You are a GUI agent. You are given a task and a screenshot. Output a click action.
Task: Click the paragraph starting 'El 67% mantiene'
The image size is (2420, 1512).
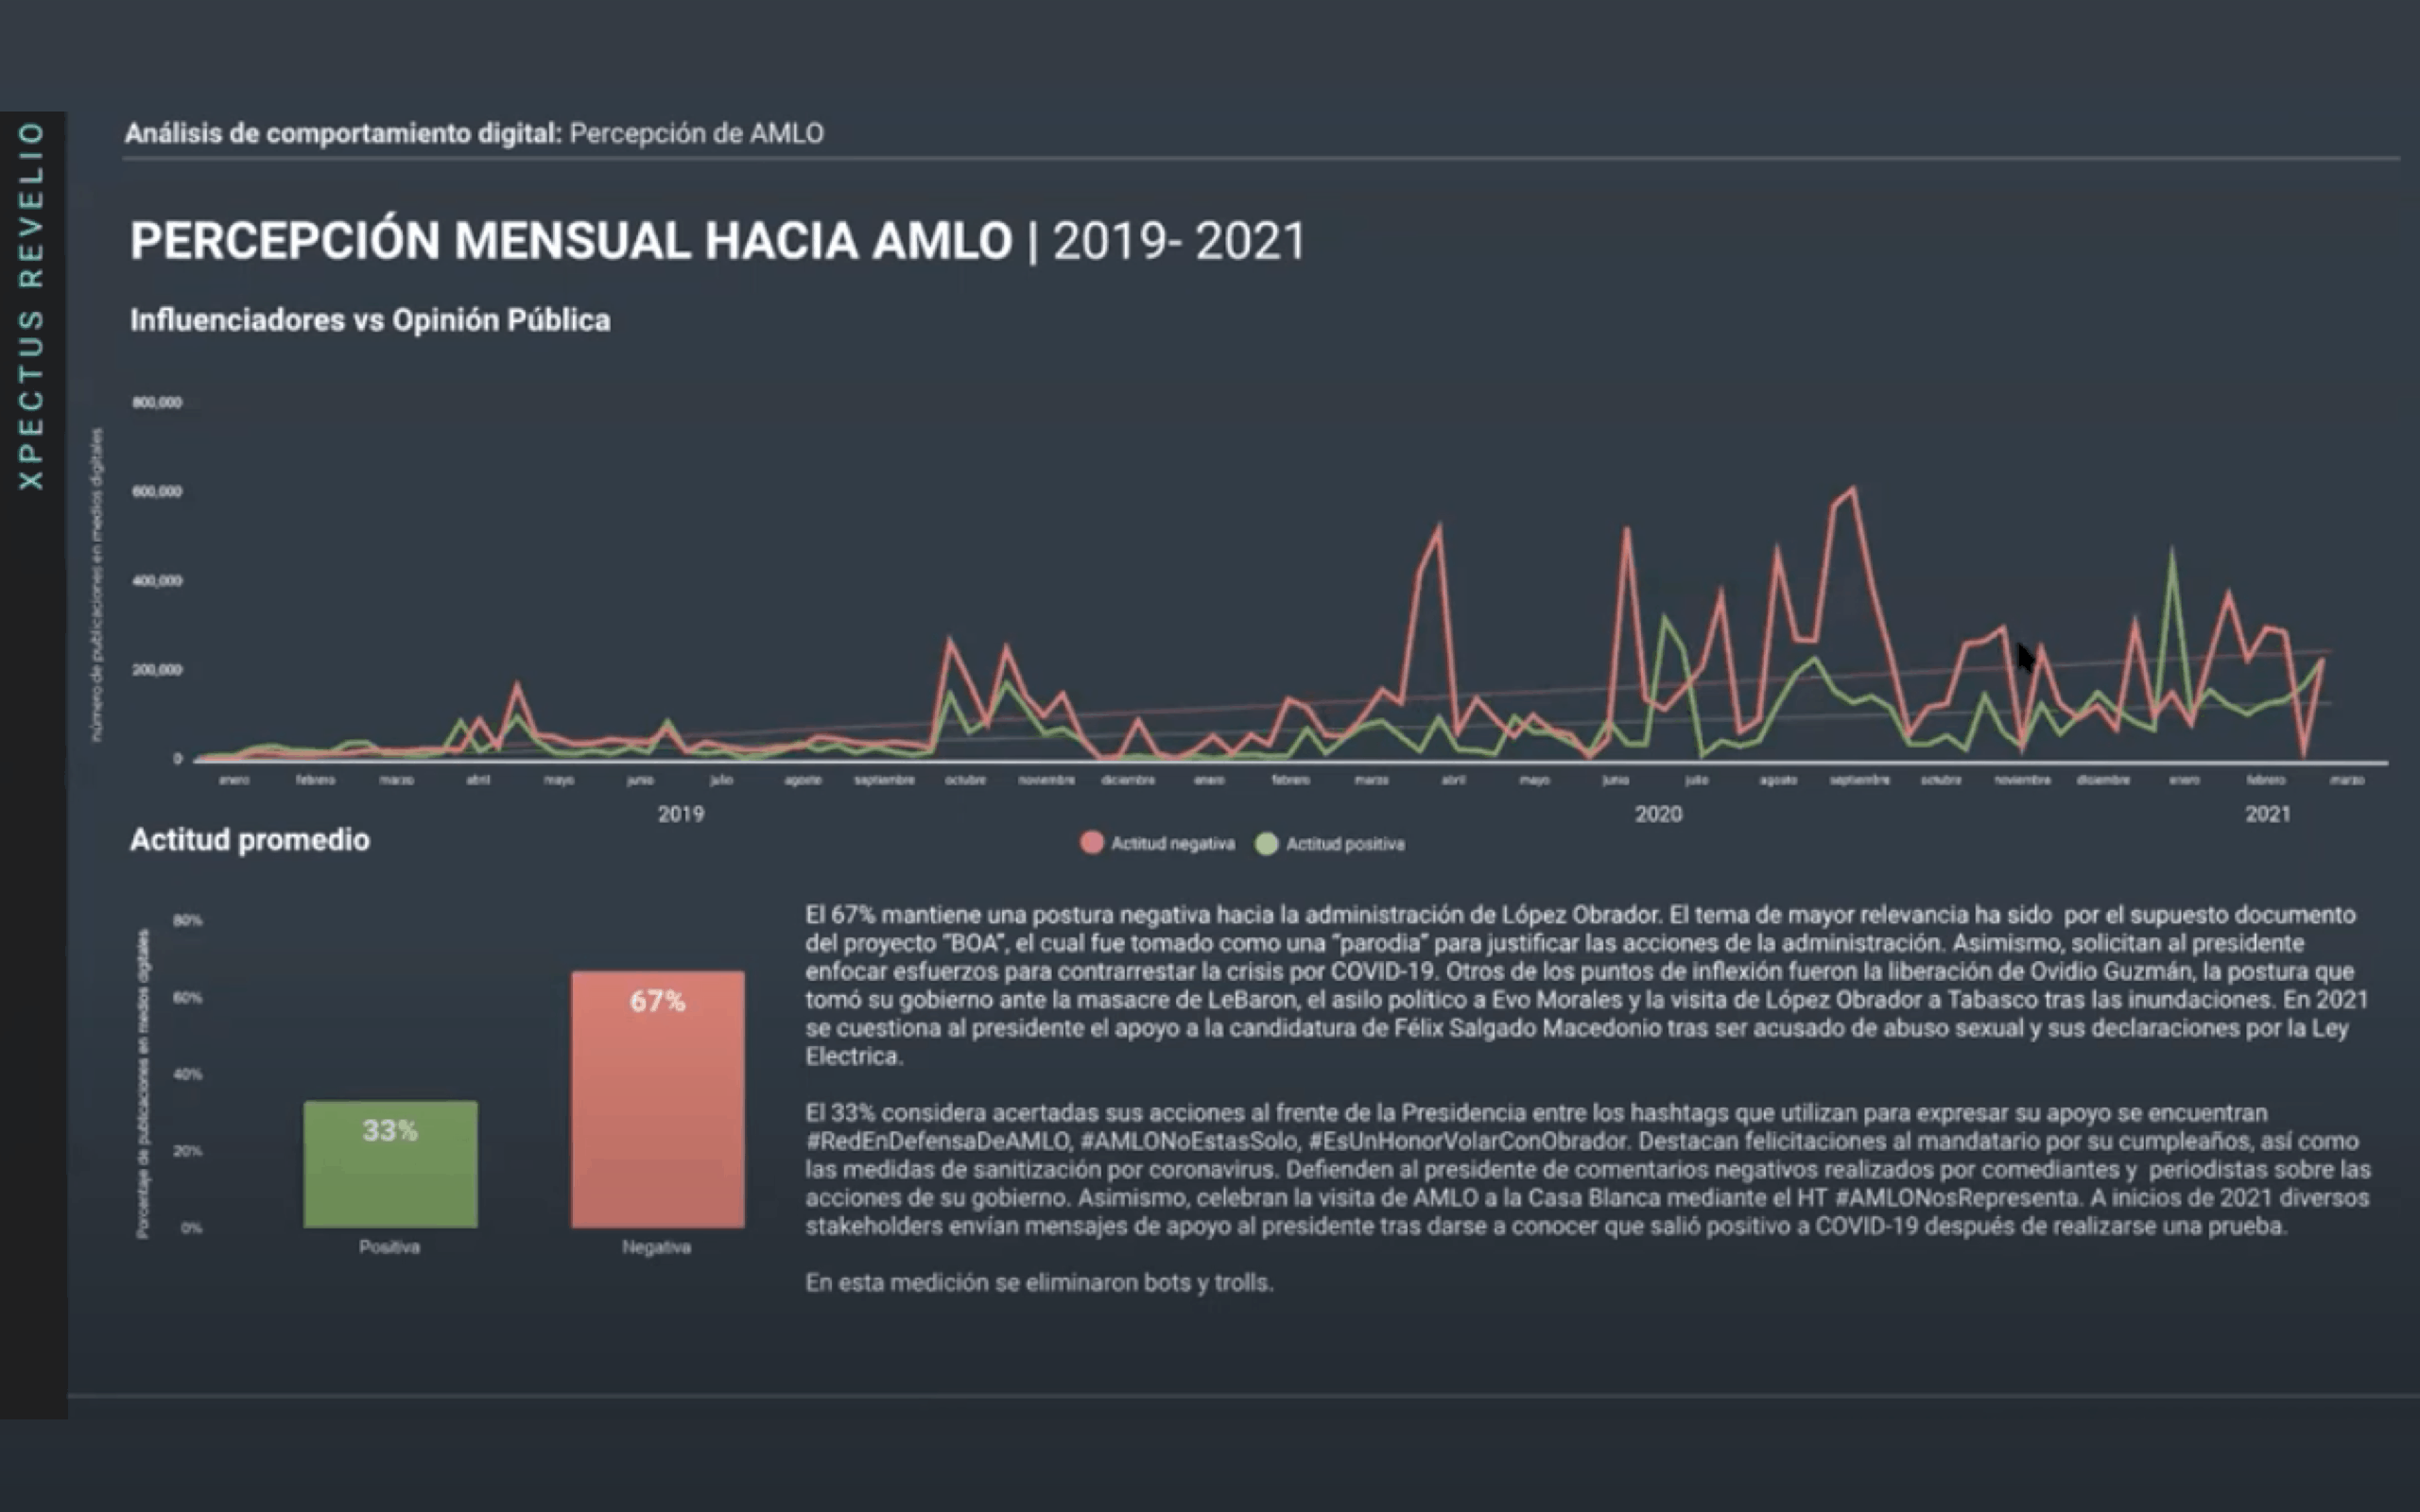point(1587,985)
